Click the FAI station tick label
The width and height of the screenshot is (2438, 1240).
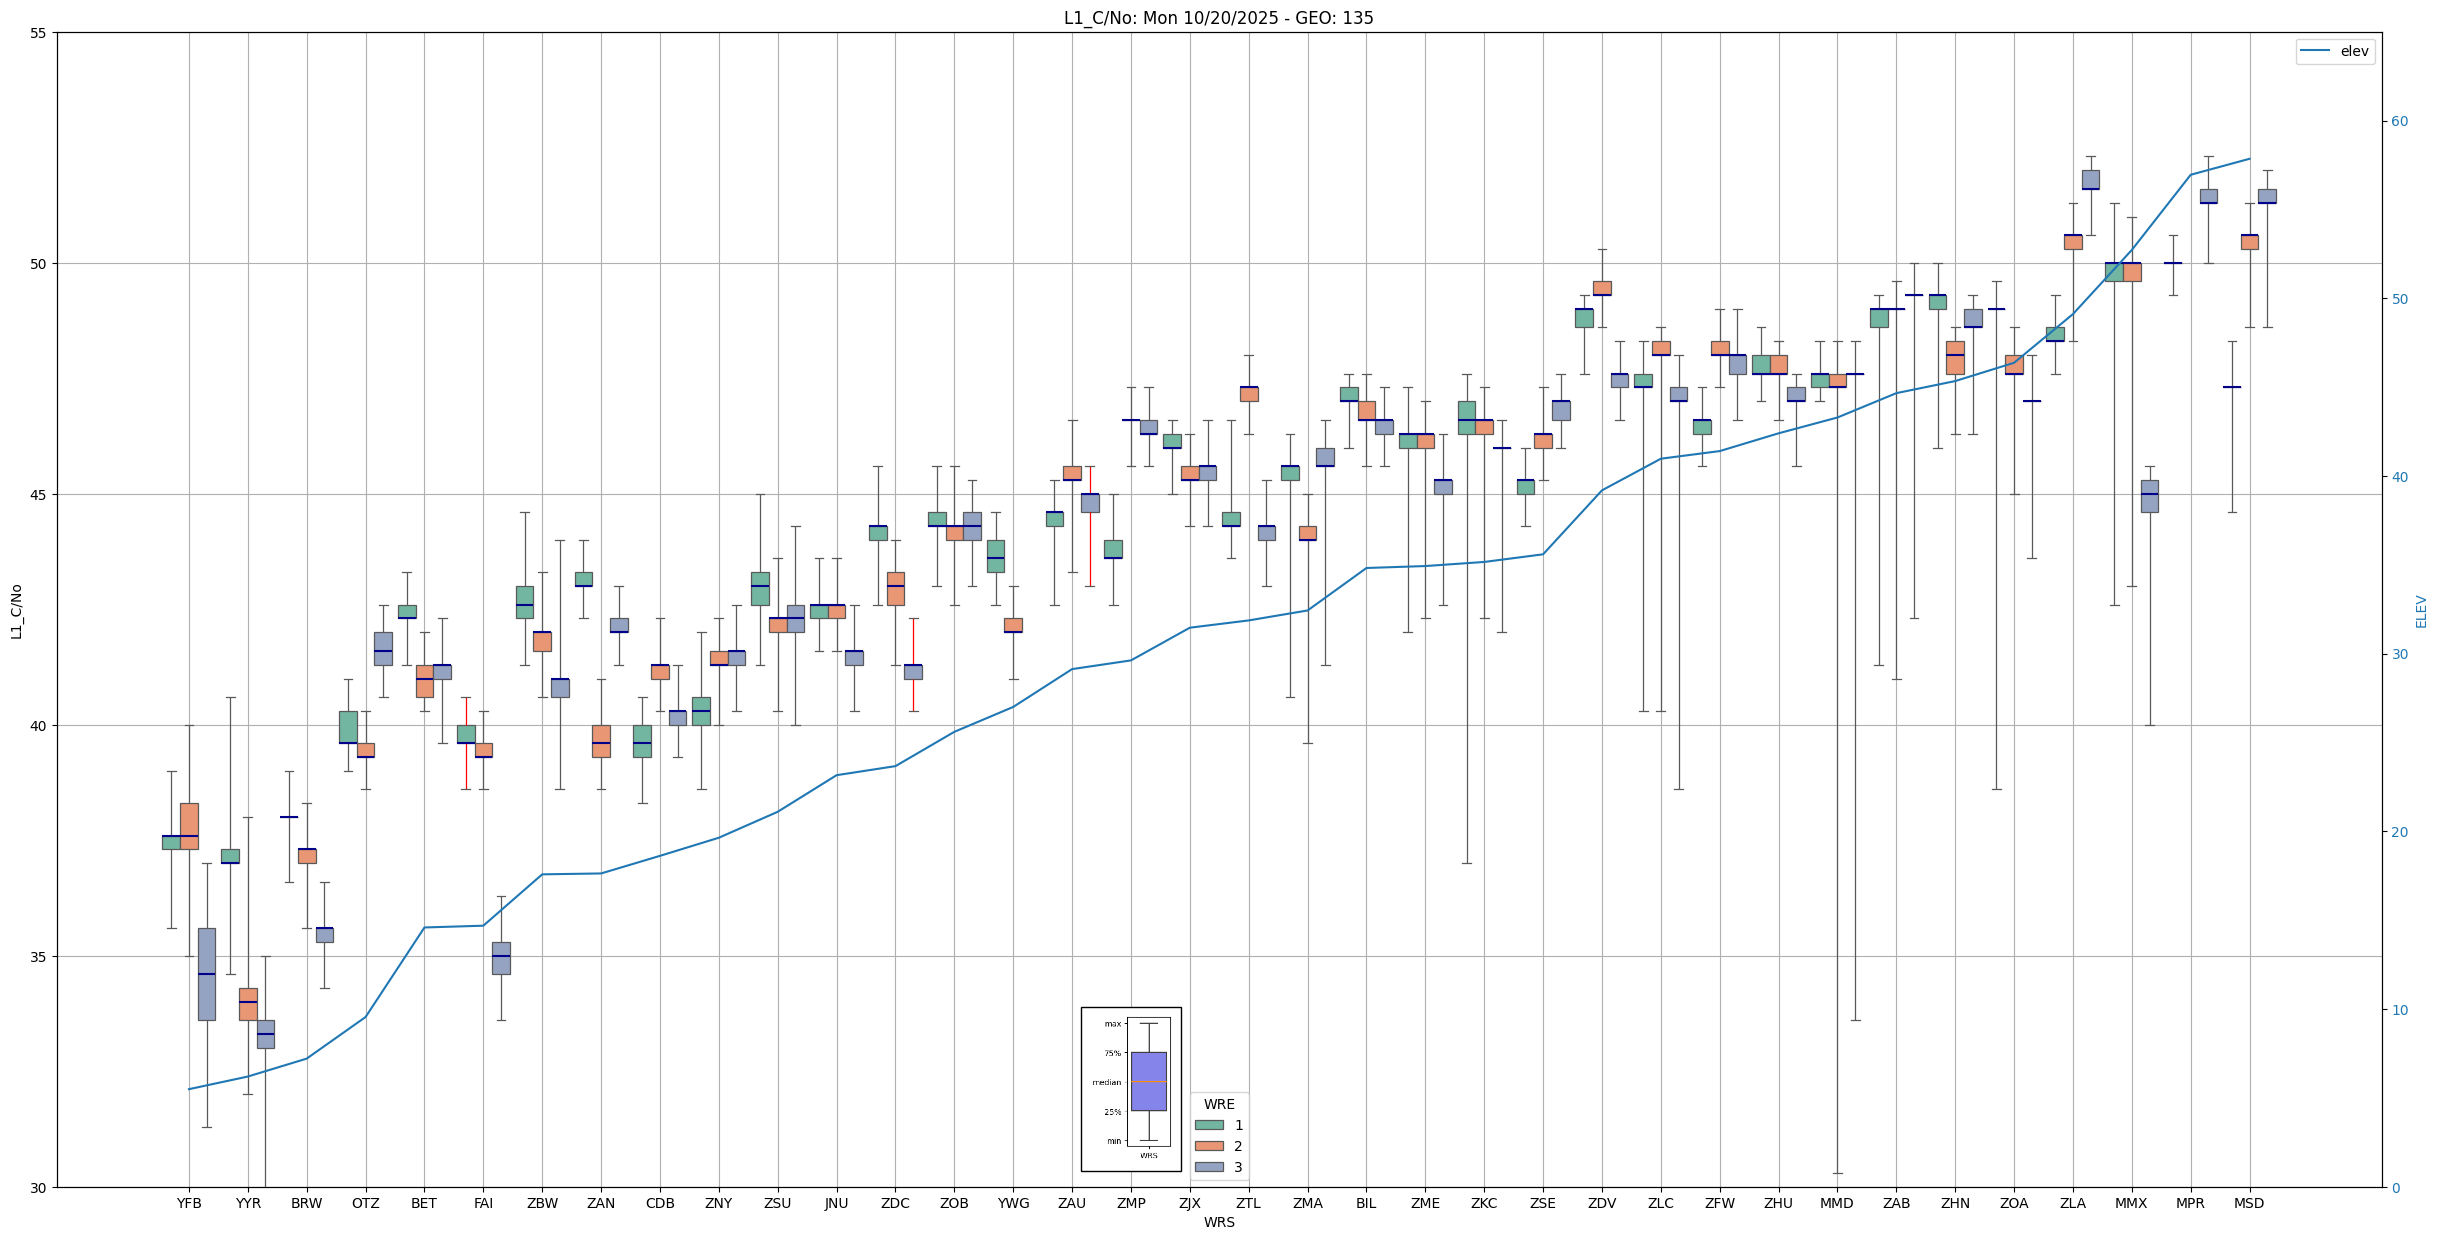pyautogui.click(x=483, y=1203)
